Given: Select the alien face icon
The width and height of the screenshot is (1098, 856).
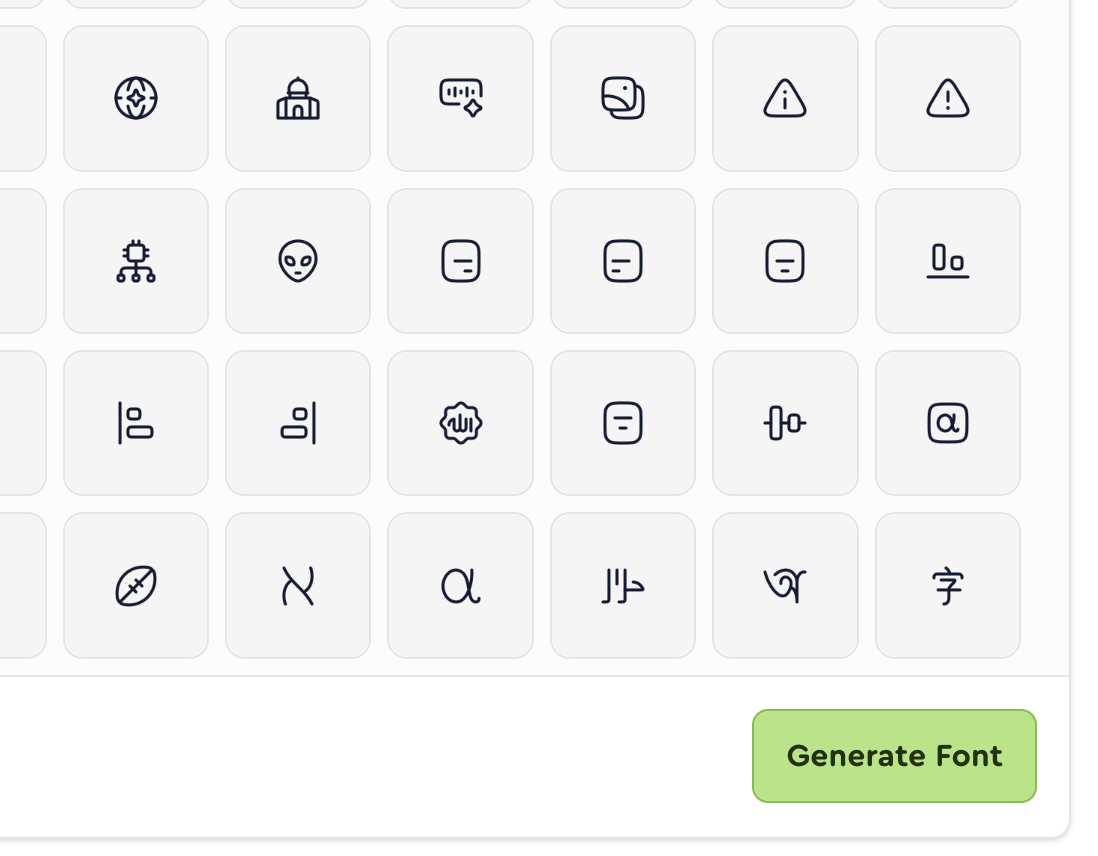Looking at the screenshot, I should click(x=297, y=260).
